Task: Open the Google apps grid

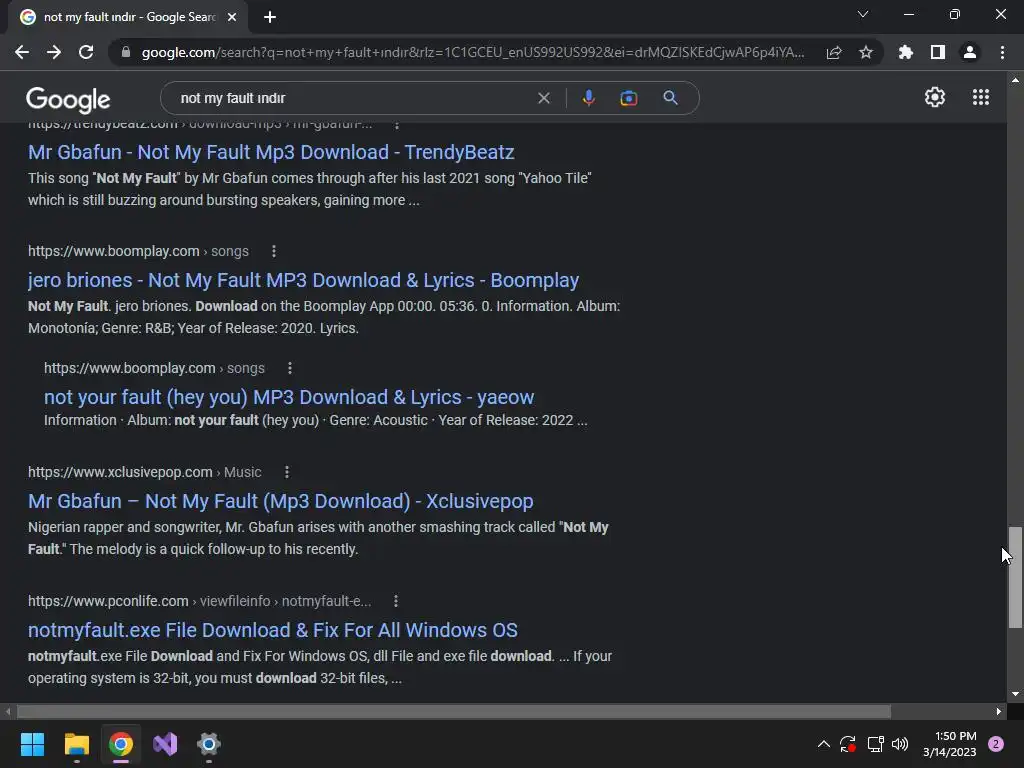Action: pyautogui.click(x=981, y=97)
